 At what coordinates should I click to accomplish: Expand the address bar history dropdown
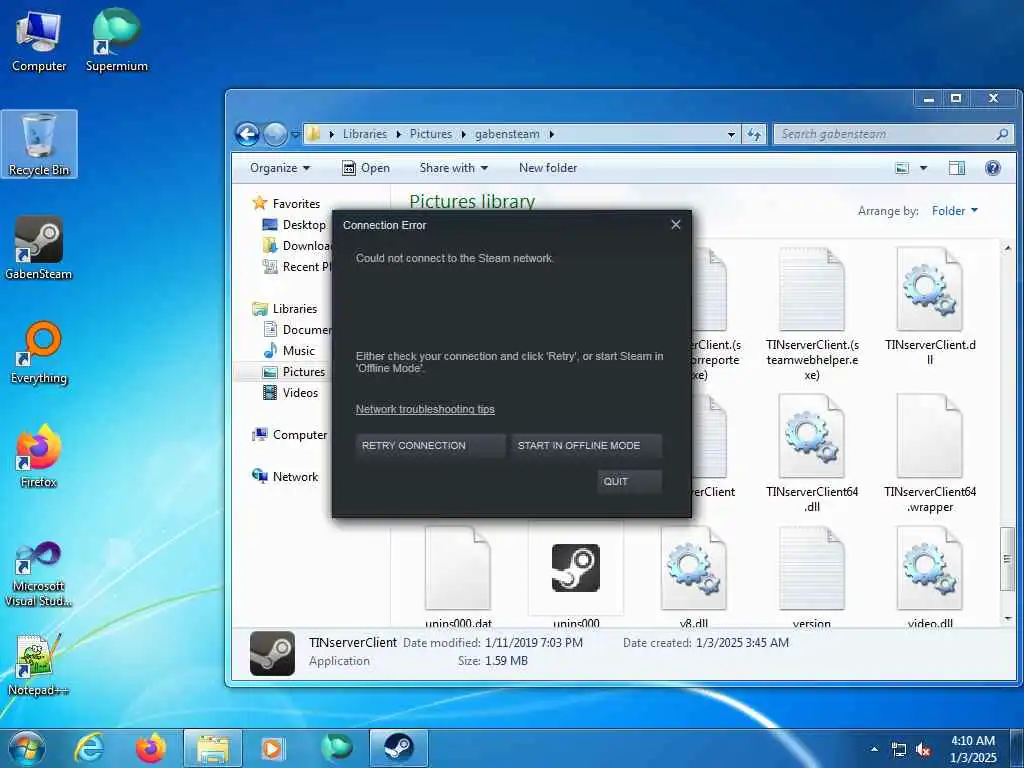(731, 135)
